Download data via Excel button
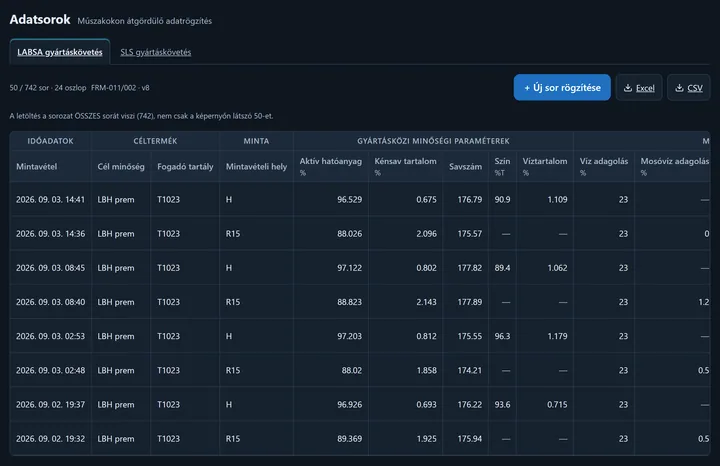The image size is (720, 466). [x=639, y=88]
